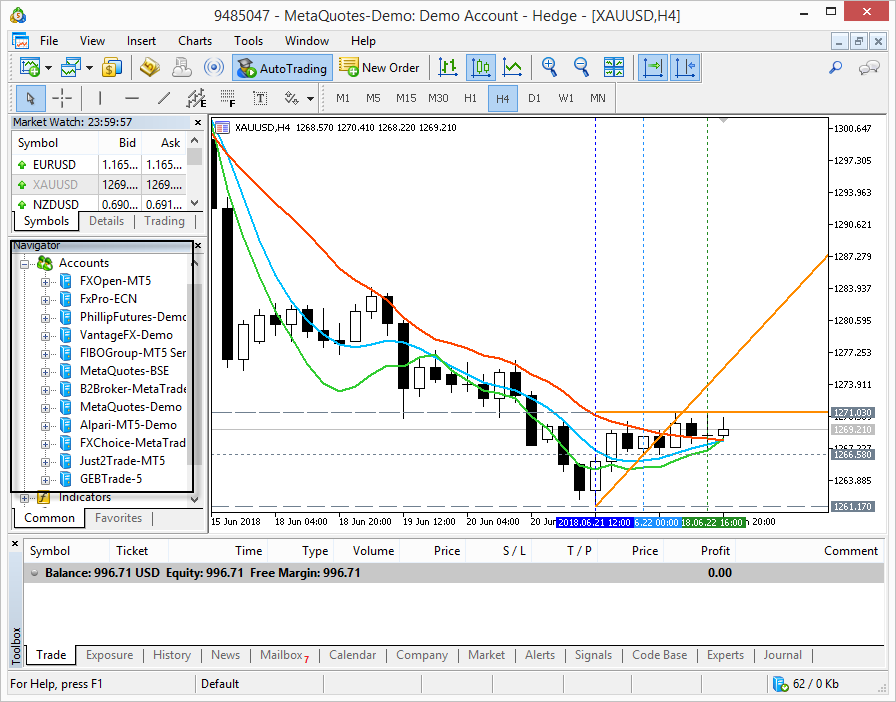The image size is (896, 702).
Task: Select the vertical line drawing tool
Action: pos(99,98)
